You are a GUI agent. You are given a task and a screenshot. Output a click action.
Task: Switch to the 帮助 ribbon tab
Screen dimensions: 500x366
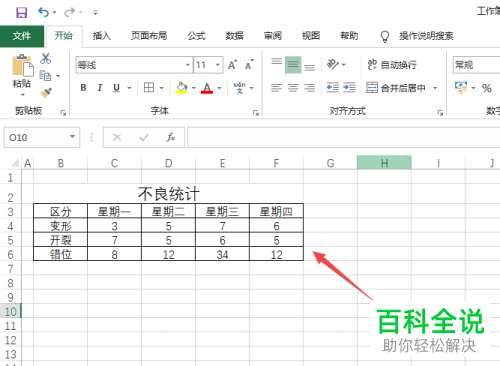click(349, 36)
